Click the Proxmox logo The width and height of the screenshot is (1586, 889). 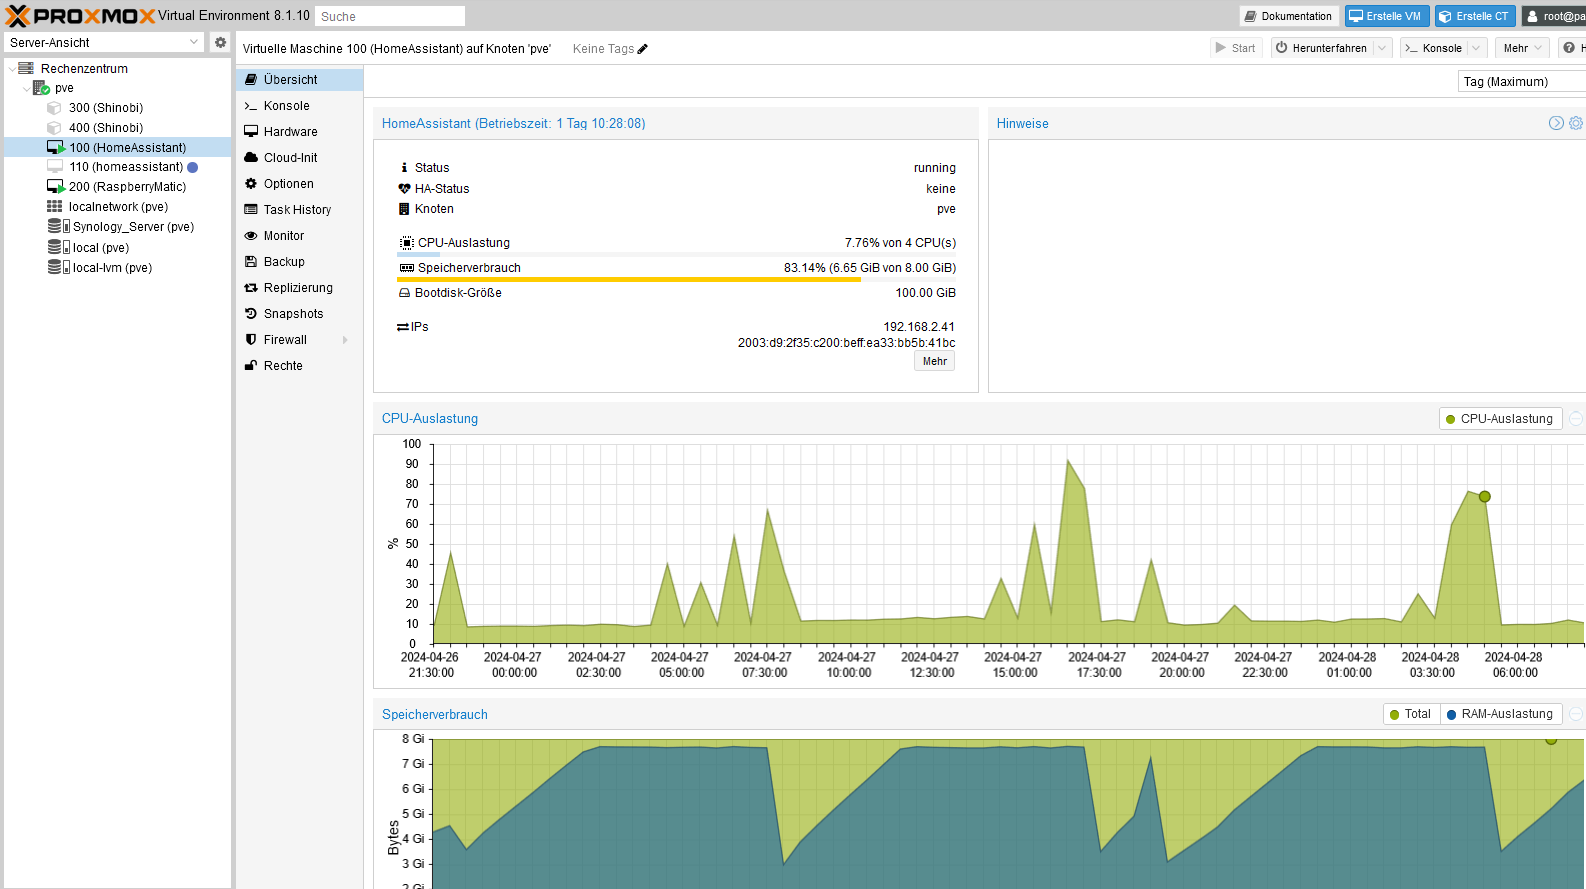[80, 16]
